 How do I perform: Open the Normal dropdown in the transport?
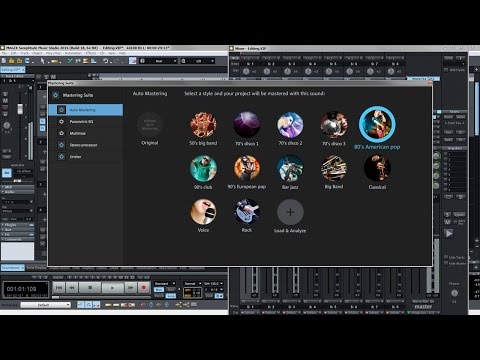coord(192,284)
